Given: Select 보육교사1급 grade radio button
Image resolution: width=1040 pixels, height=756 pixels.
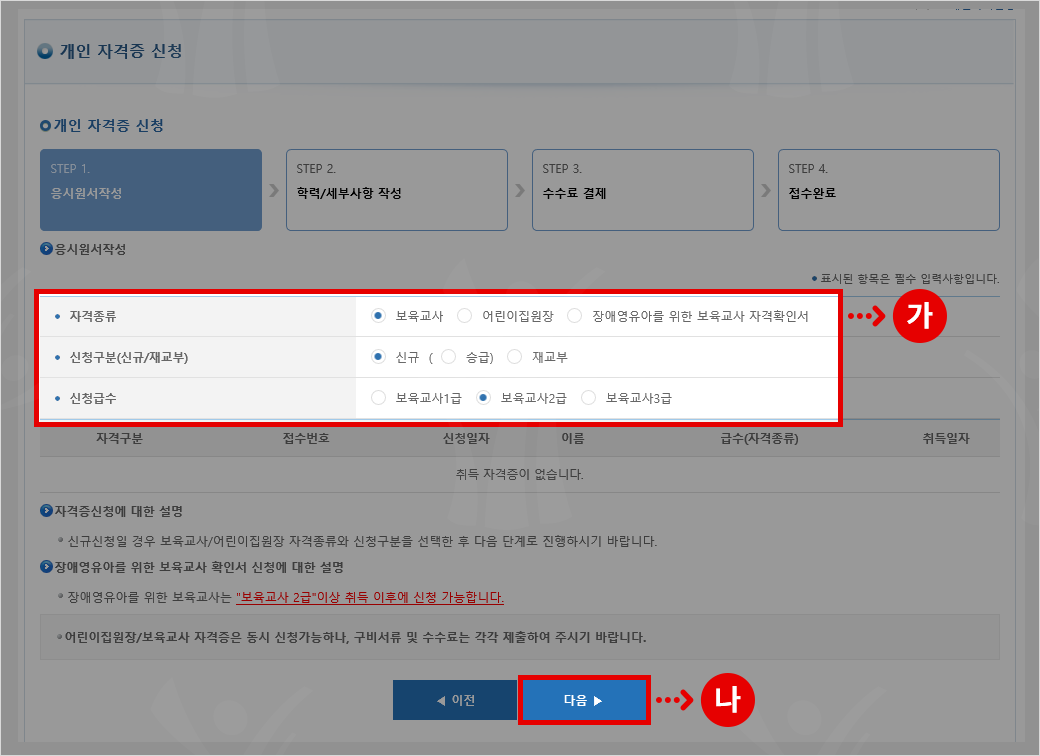Looking at the screenshot, I should point(378,398).
